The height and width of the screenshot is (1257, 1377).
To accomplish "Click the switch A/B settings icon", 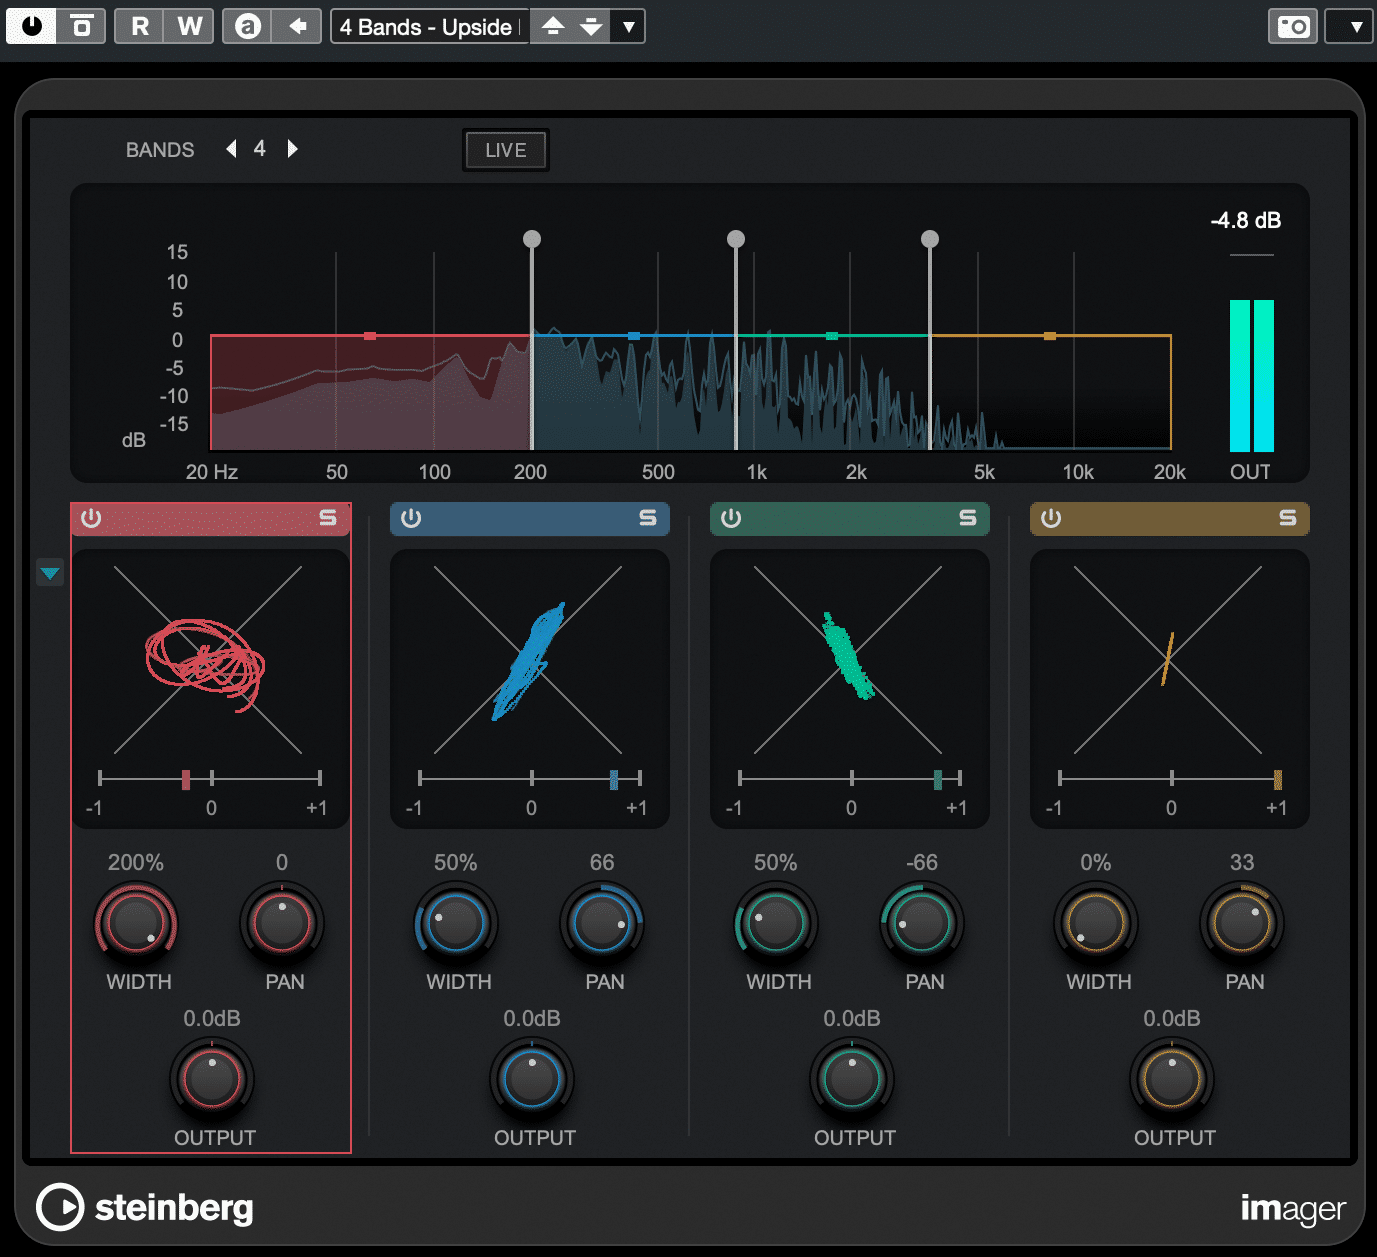I will 247,26.
